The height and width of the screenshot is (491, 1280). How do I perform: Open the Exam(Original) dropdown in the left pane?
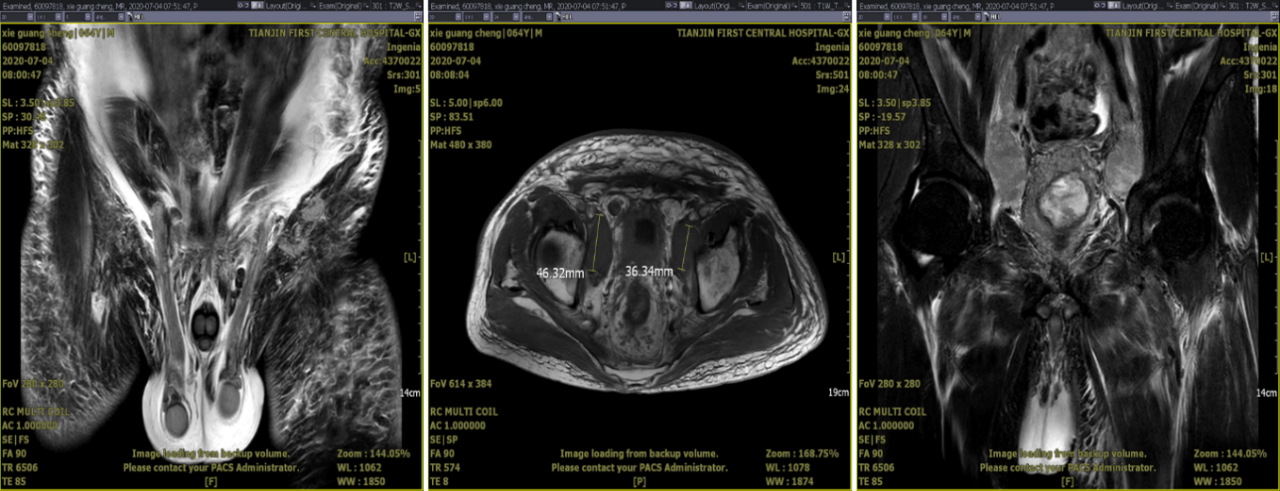point(344,5)
